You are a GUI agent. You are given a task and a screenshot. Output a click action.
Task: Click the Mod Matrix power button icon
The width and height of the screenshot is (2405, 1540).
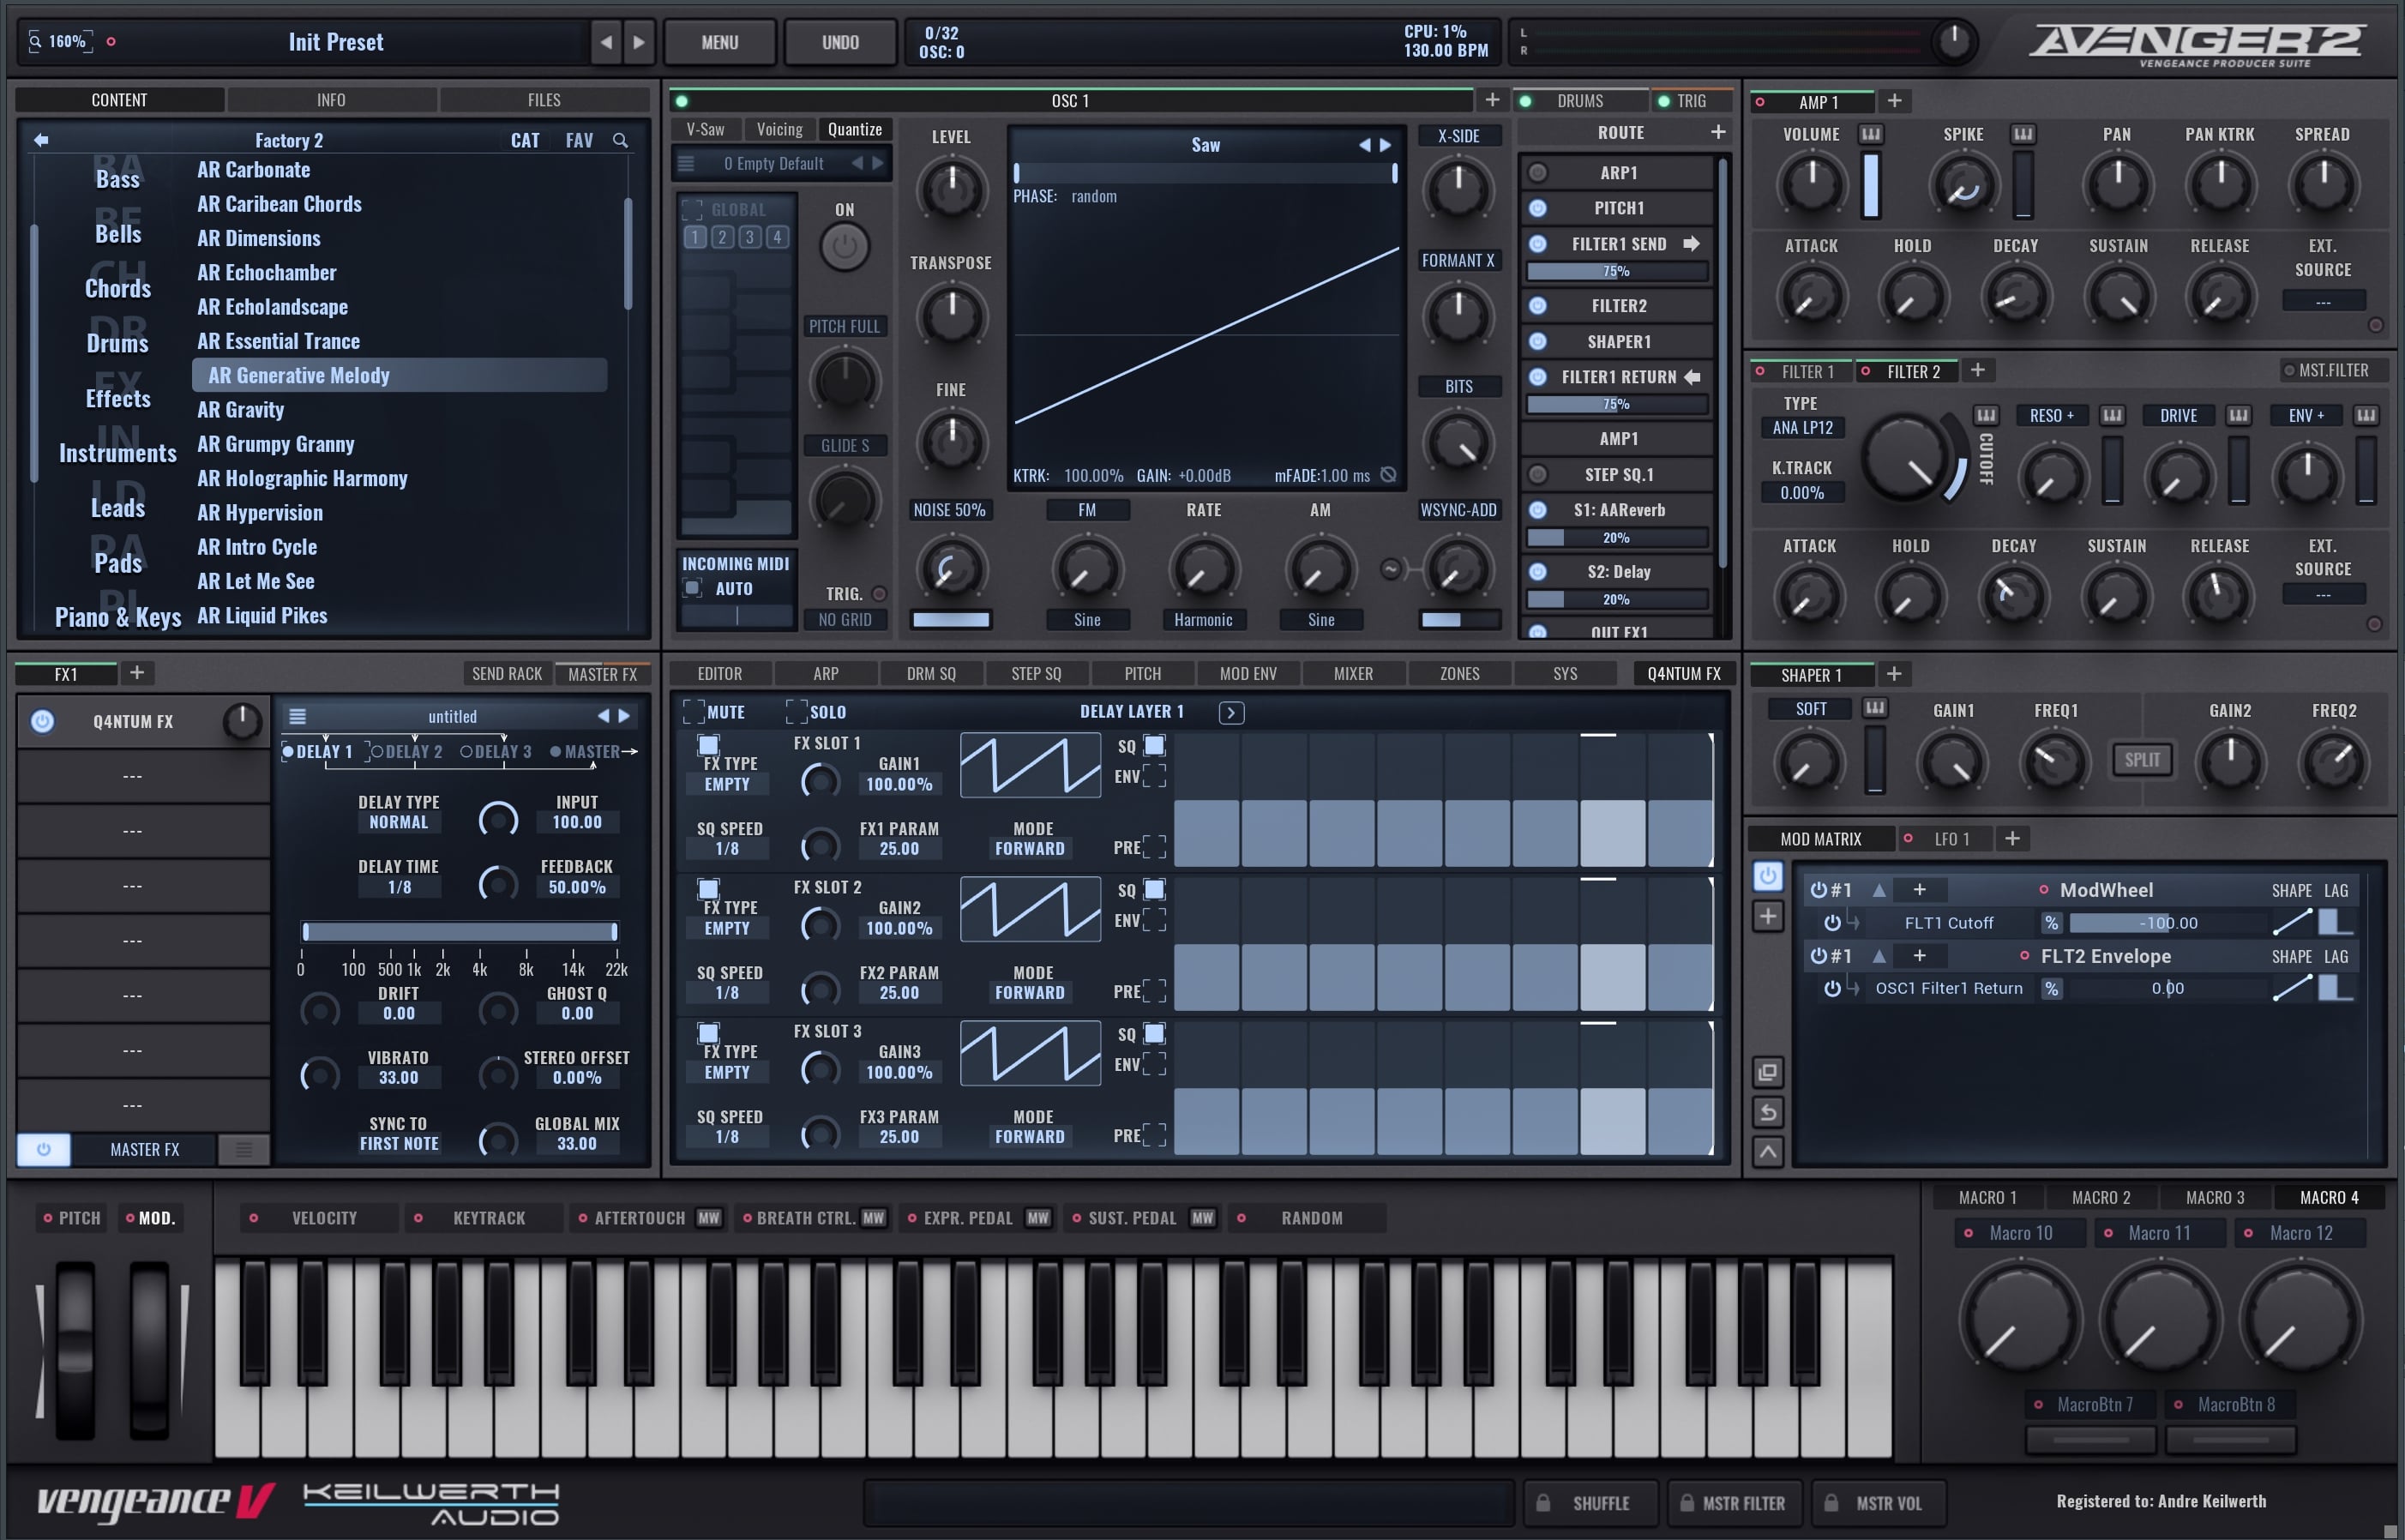pyautogui.click(x=1767, y=876)
